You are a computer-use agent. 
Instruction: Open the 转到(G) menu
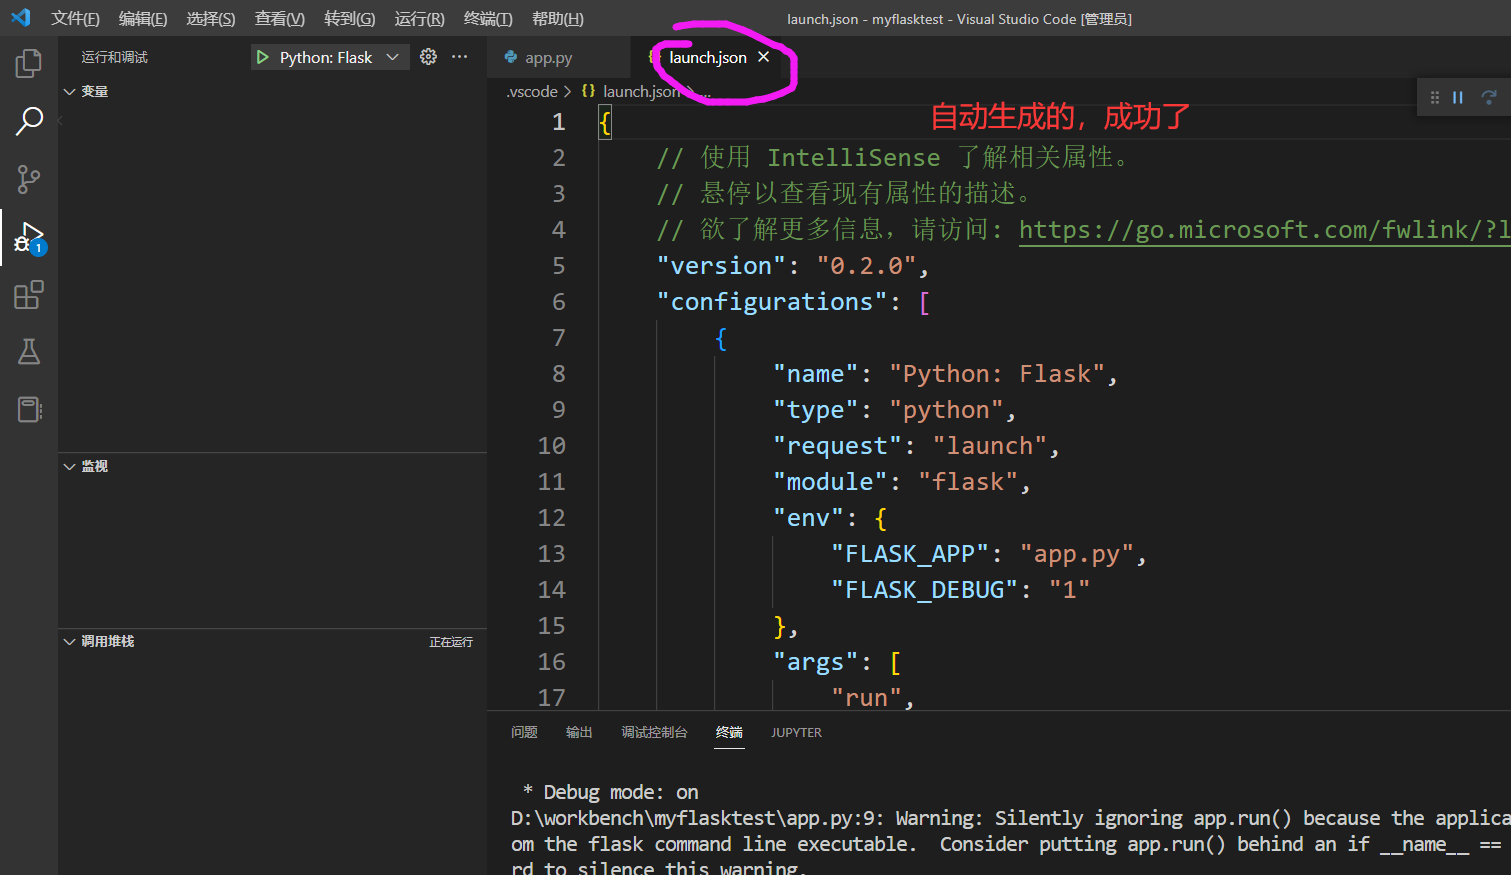(x=350, y=18)
